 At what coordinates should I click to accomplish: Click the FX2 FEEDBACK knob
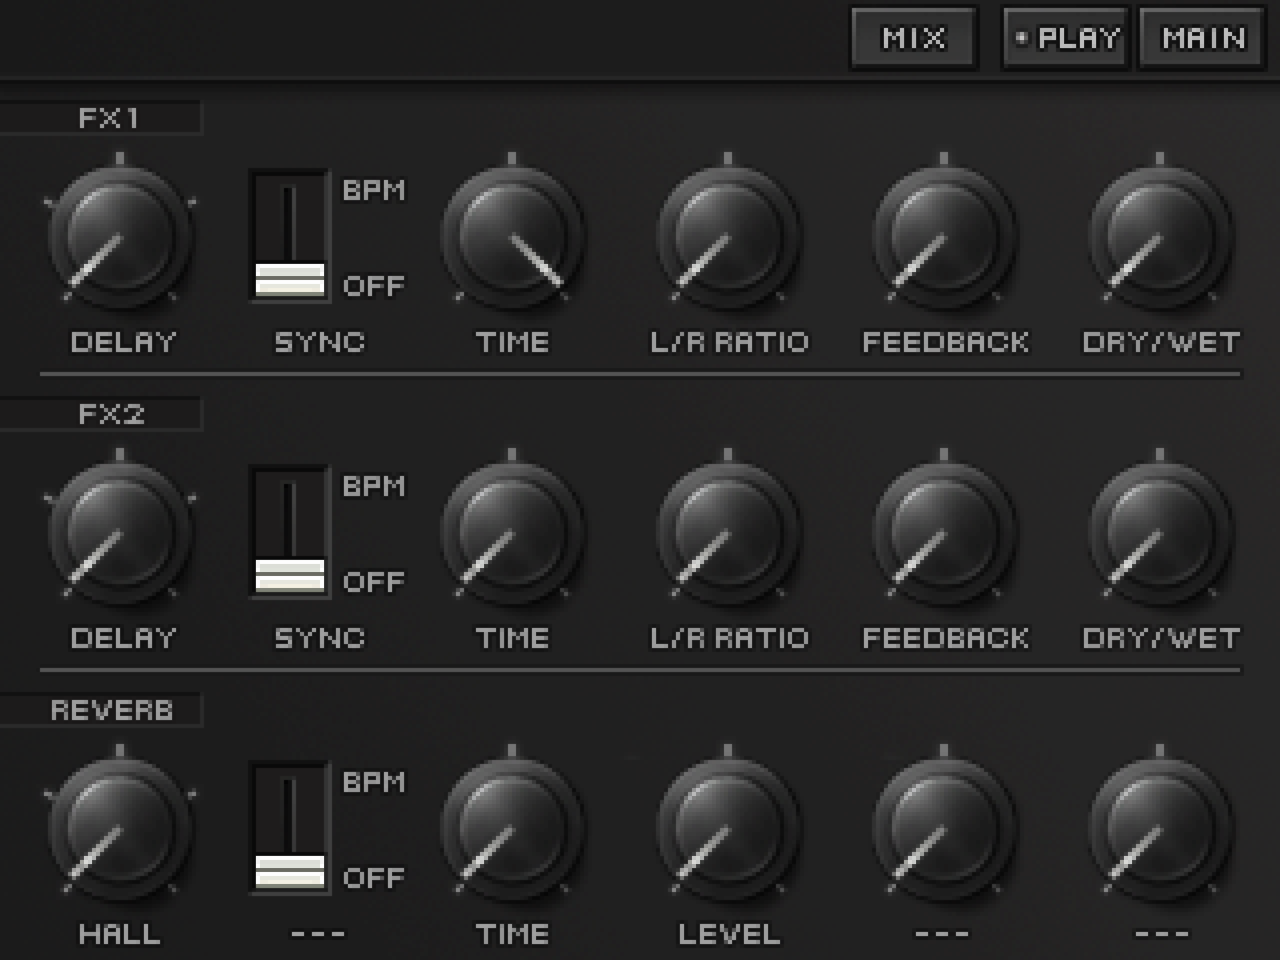944,533
